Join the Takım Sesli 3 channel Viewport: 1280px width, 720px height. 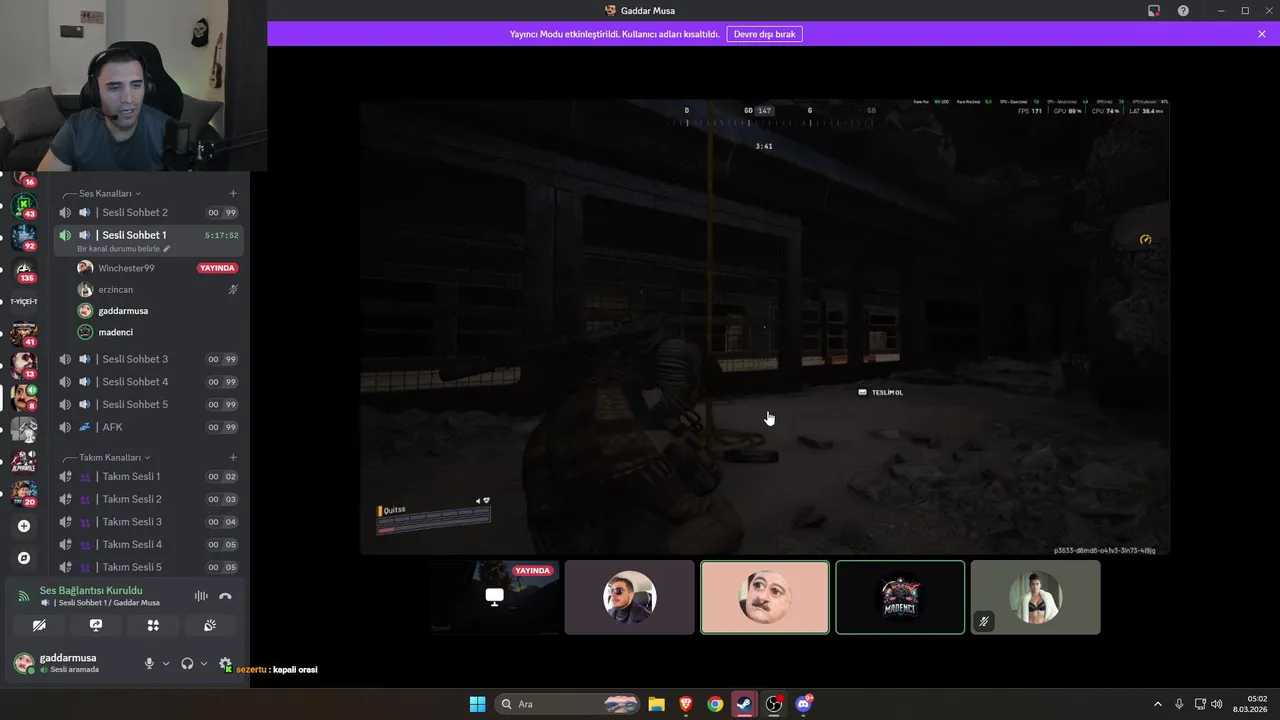click(148, 522)
